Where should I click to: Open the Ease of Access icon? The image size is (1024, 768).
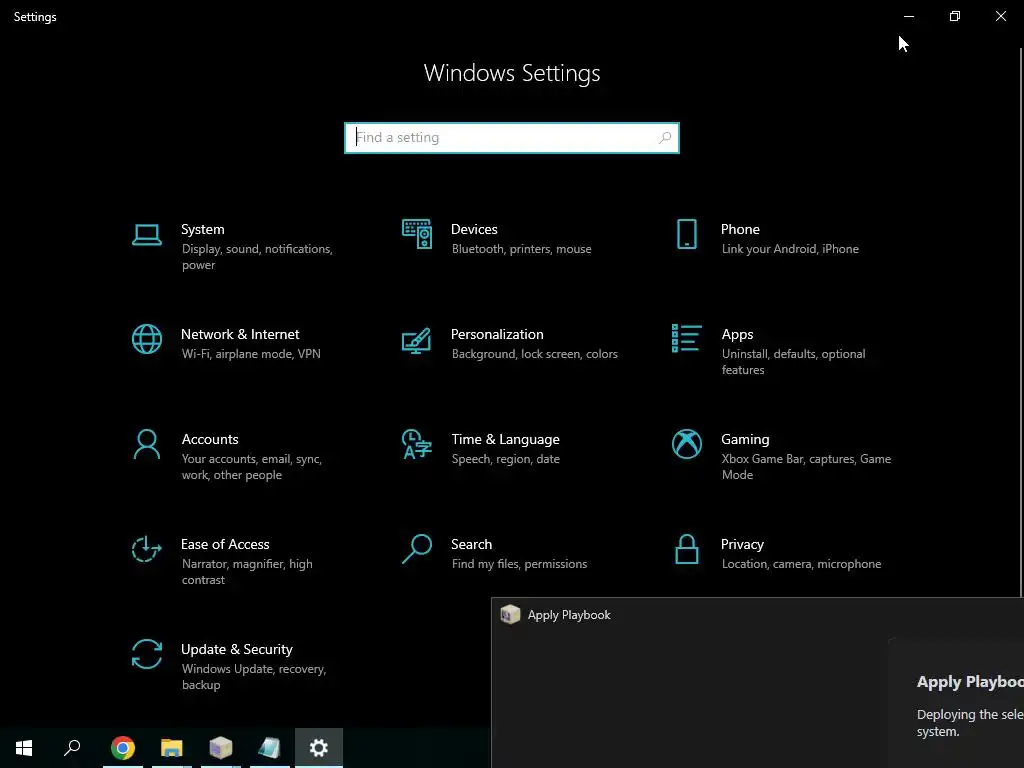147,549
